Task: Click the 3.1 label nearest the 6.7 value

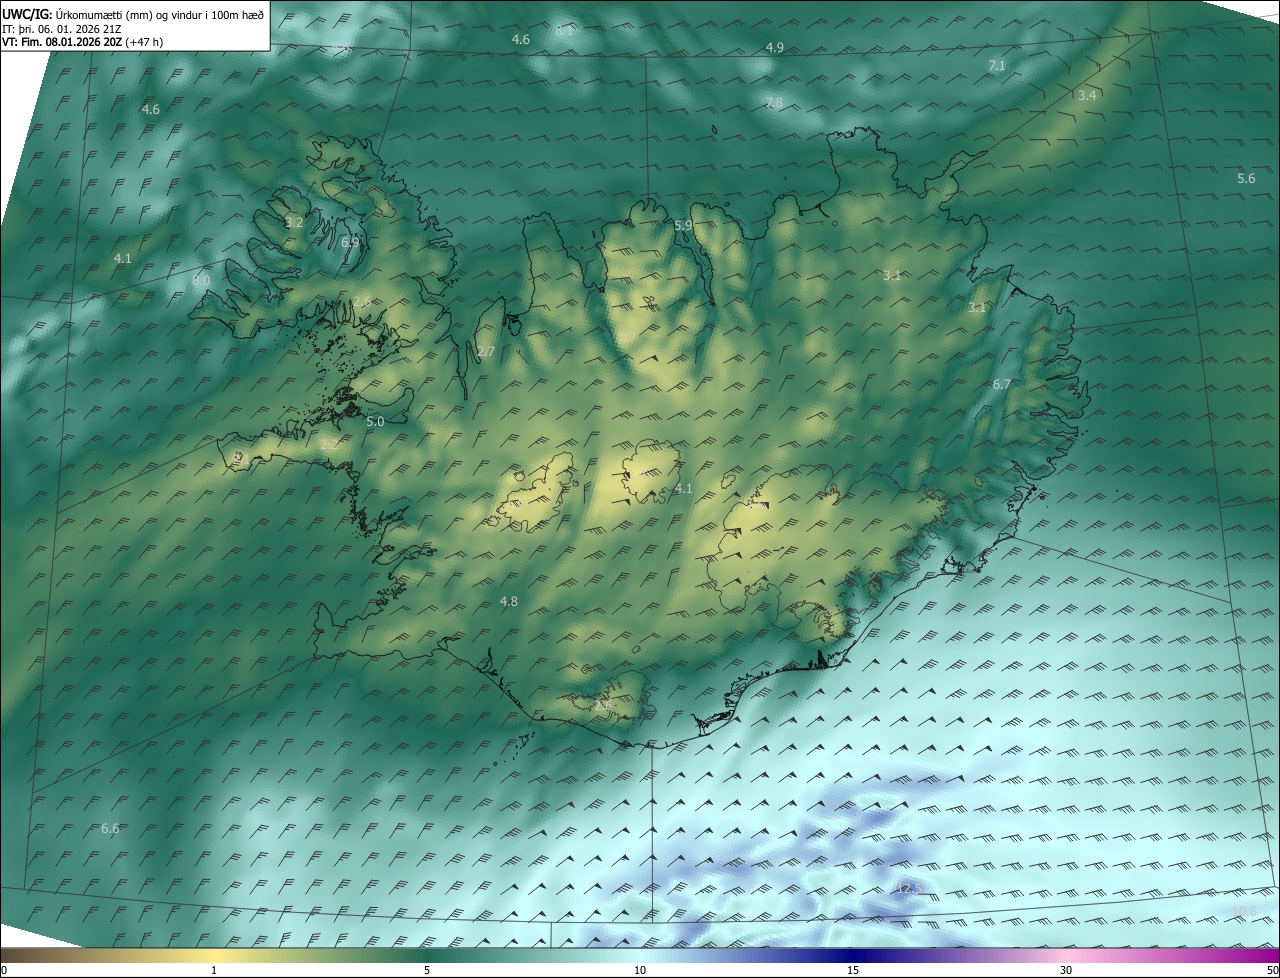Action: (x=977, y=308)
